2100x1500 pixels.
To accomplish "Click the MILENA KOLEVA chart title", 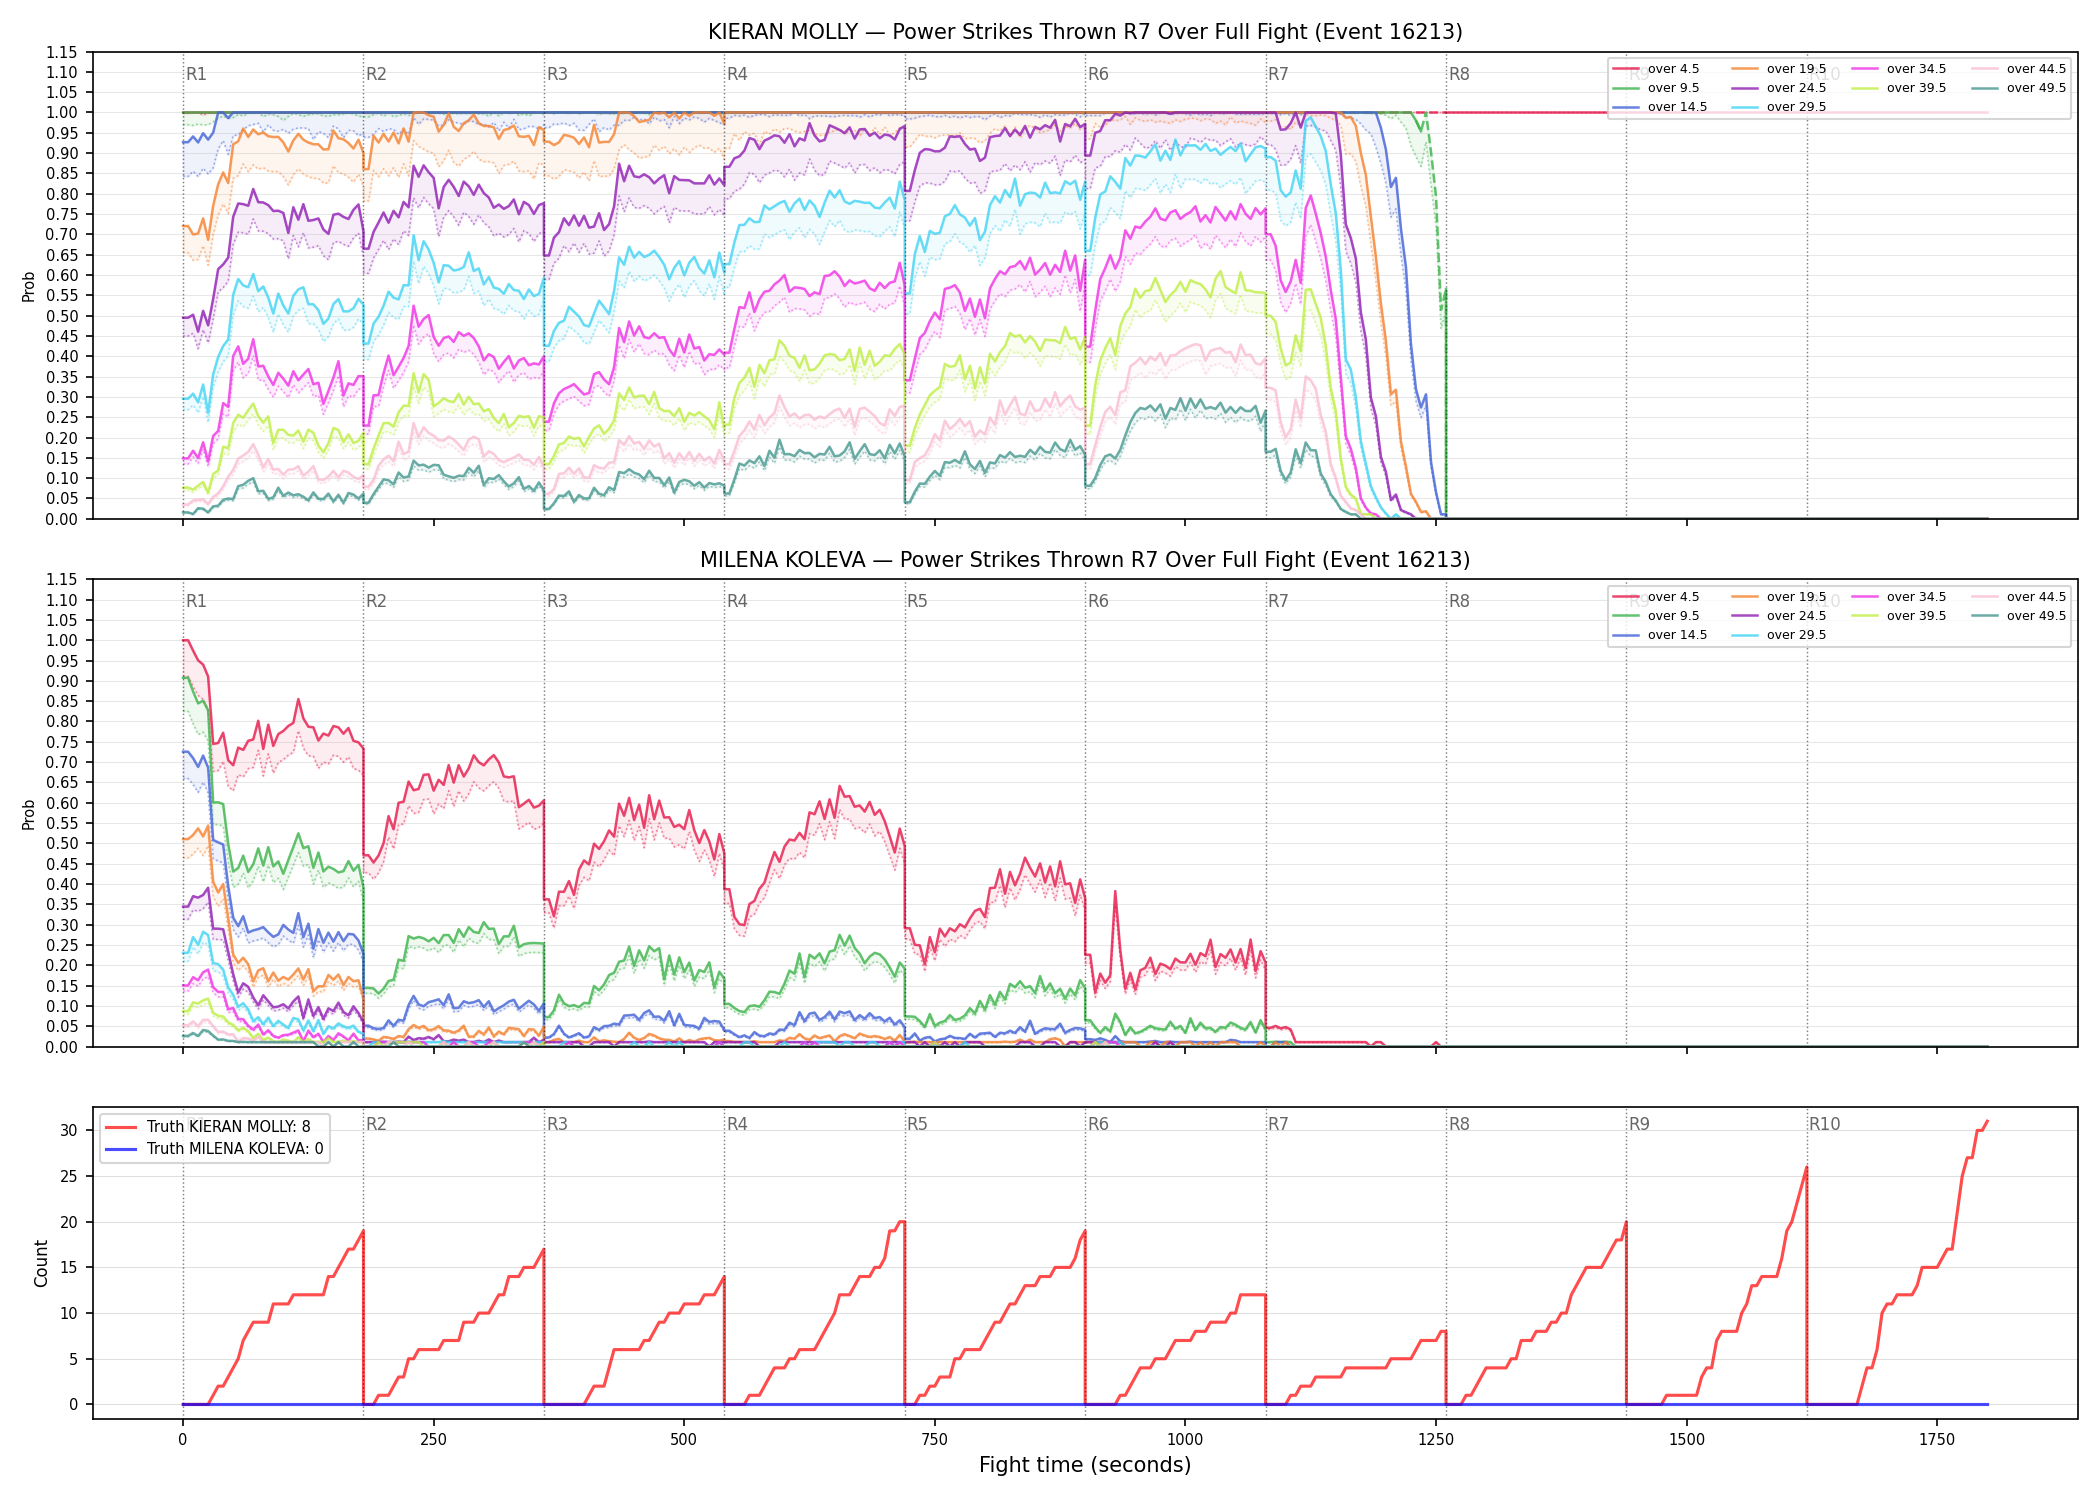I will 1085,560.
